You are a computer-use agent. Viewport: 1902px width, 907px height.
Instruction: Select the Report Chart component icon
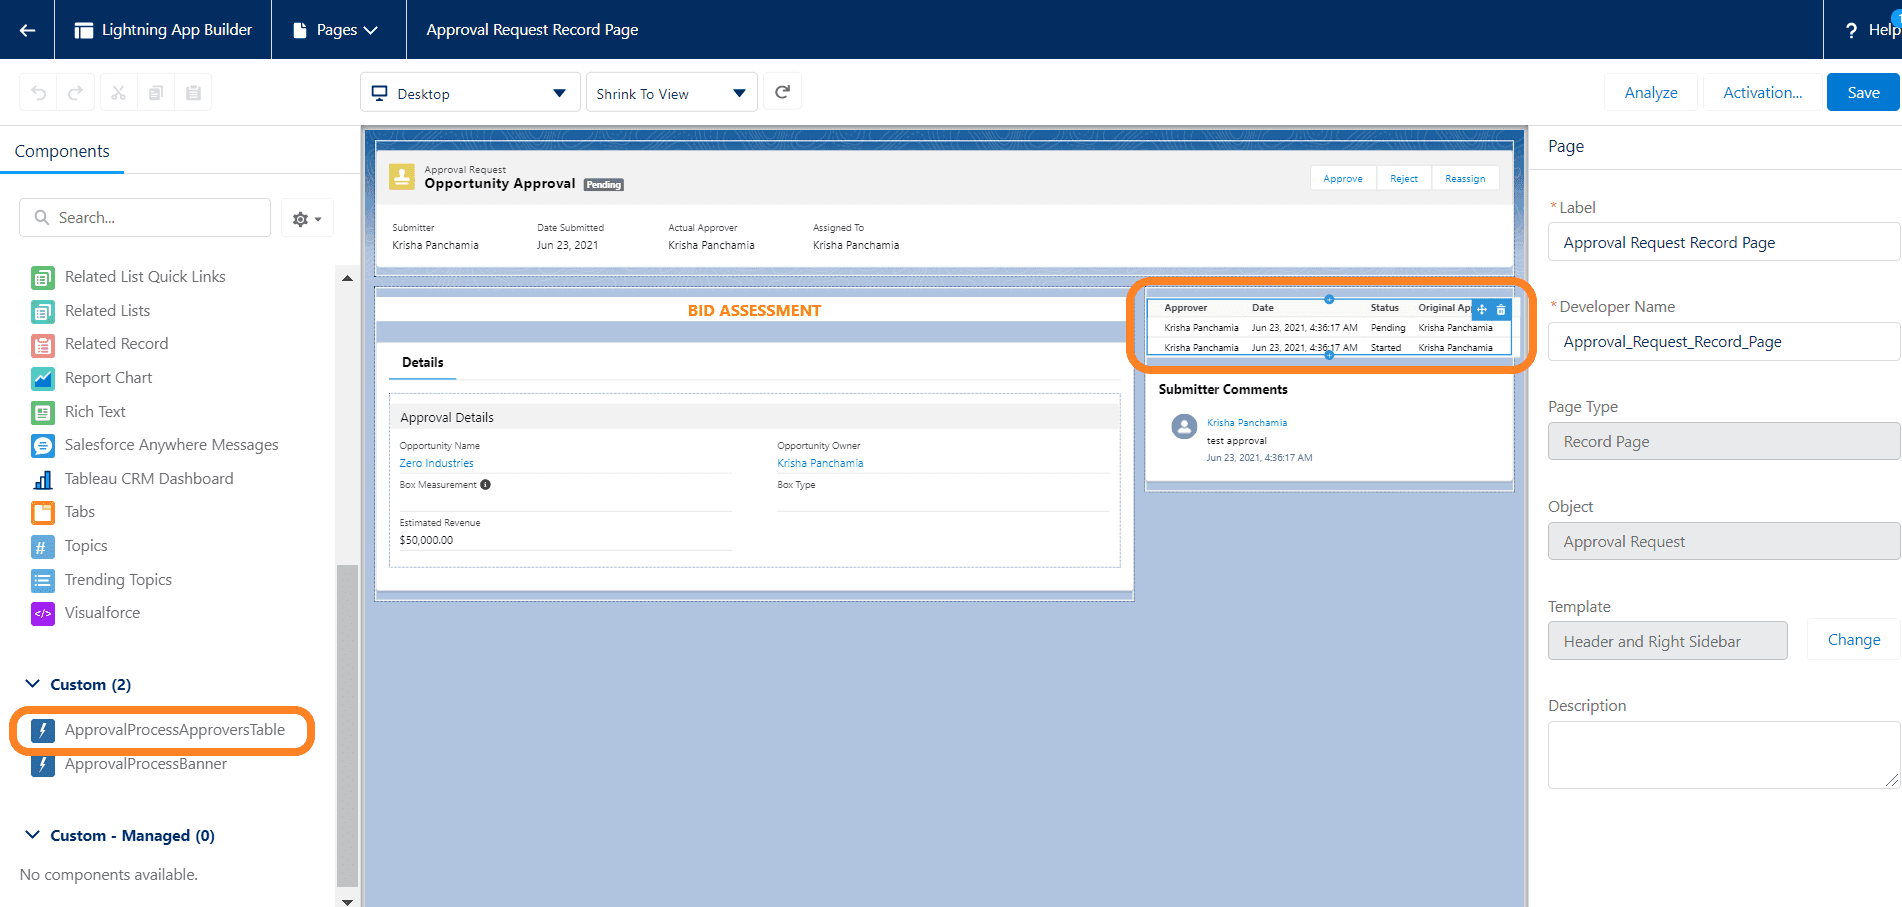coord(43,378)
